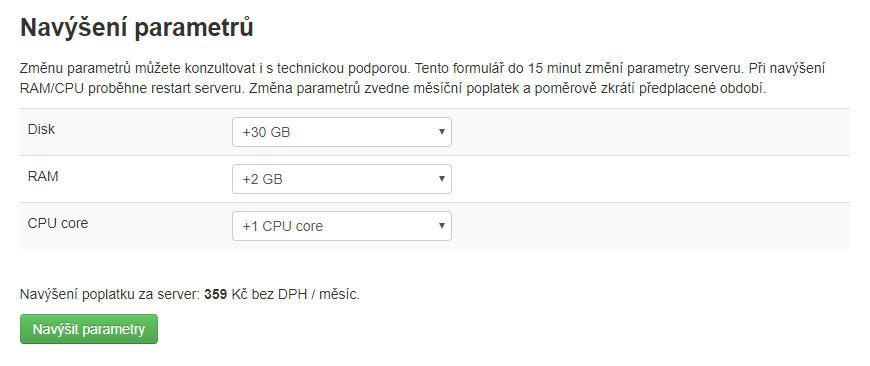The height and width of the screenshot is (366, 870).
Task: Click the green Navýšit parametry button
Action: 89,329
